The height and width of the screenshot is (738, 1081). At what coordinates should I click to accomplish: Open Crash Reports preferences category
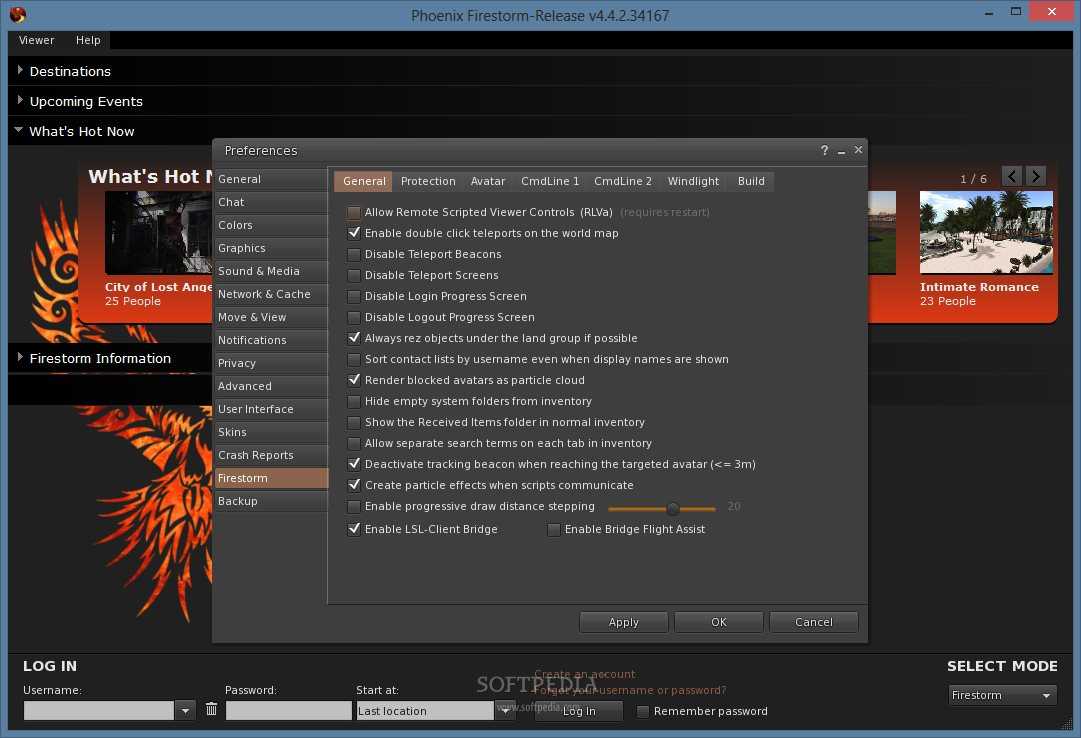point(271,455)
